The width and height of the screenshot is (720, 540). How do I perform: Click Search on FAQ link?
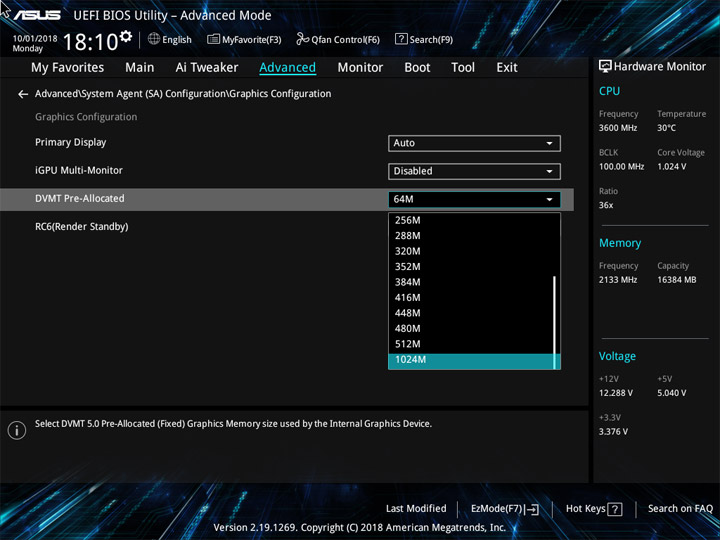click(x=680, y=509)
